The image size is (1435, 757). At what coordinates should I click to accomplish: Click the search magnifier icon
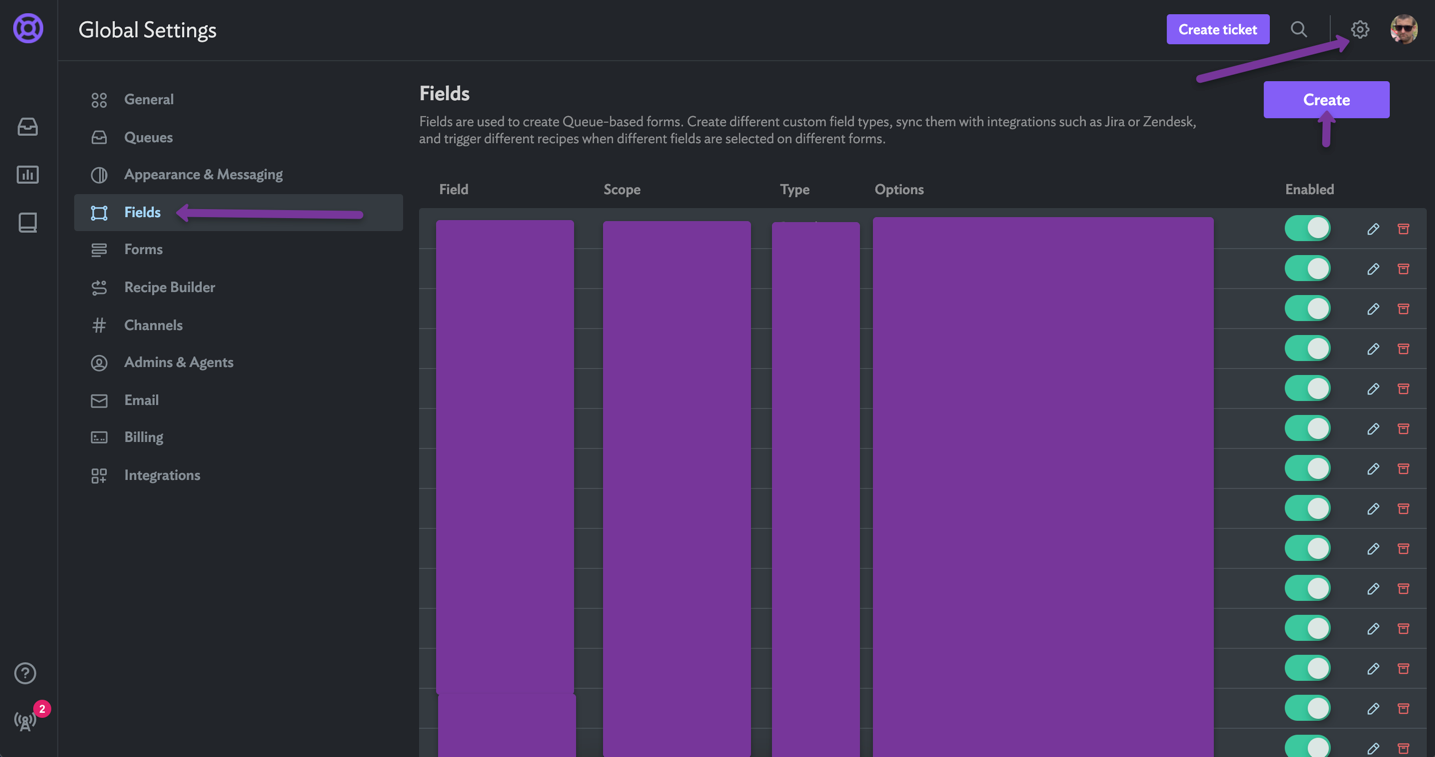tap(1299, 29)
